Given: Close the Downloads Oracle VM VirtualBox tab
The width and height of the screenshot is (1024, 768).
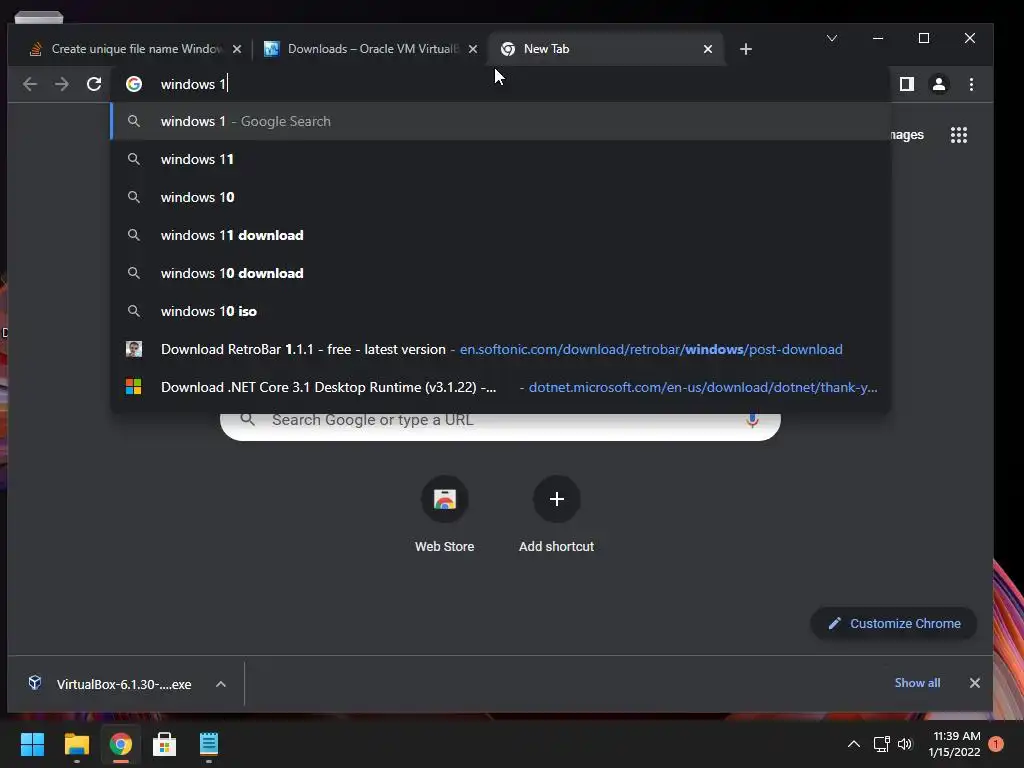Looking at the screenshot, I should click(473, 49).
